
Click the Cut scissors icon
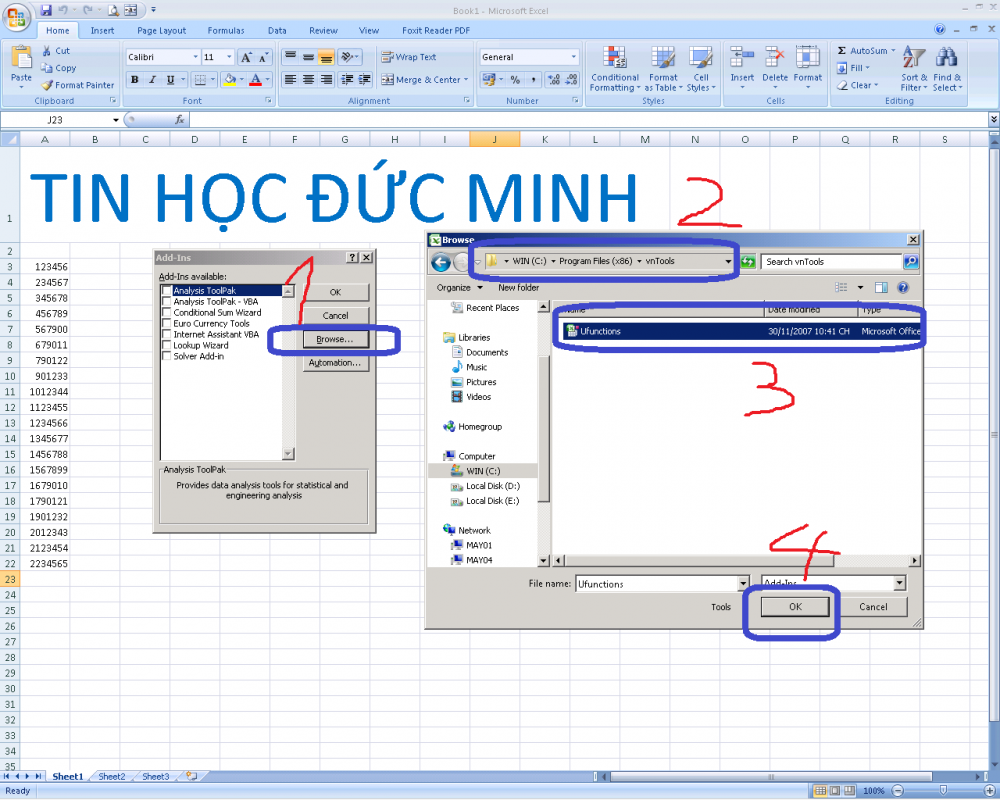[47, 50]
